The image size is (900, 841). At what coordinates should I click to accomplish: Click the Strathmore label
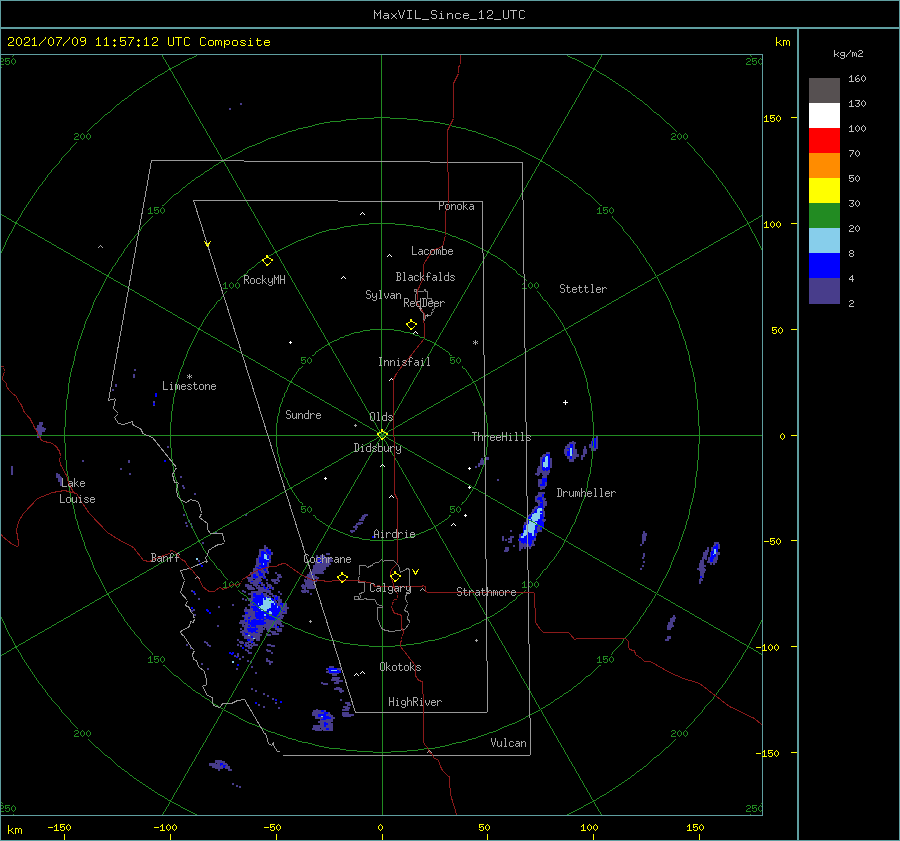pyautogui.click(x=486, y=592)
